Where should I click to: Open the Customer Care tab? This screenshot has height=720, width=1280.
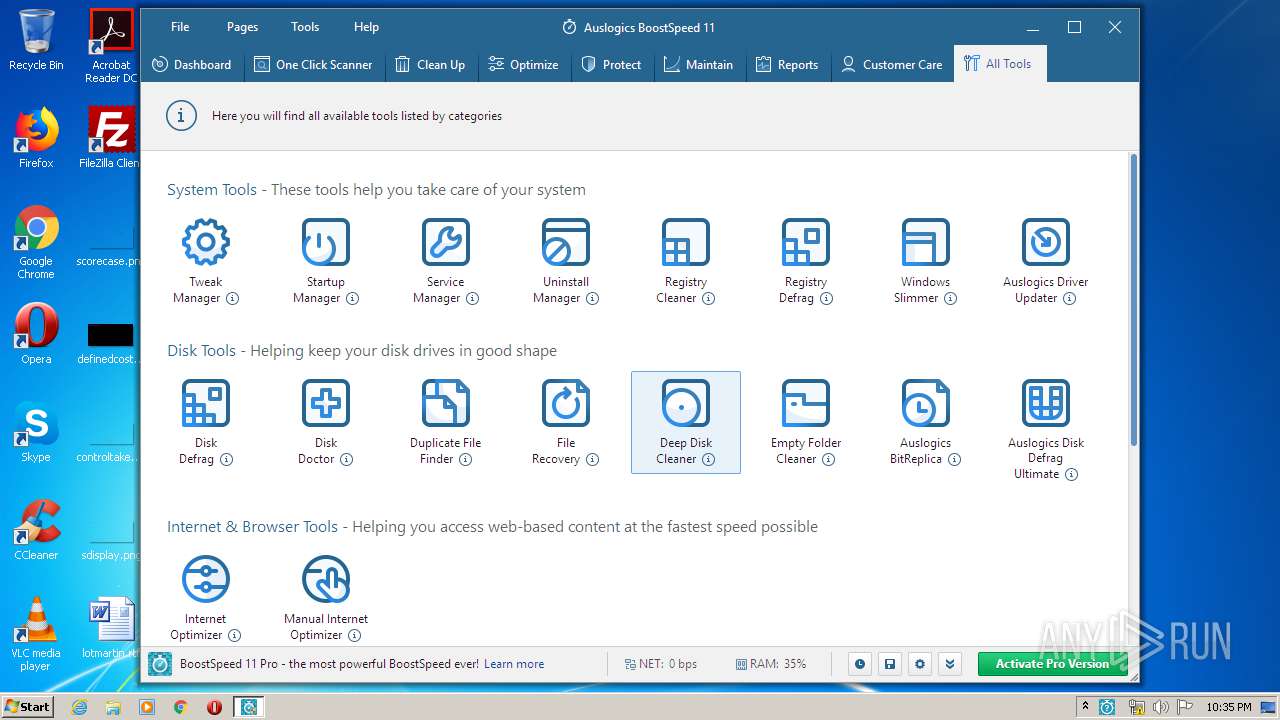[891, 64]
